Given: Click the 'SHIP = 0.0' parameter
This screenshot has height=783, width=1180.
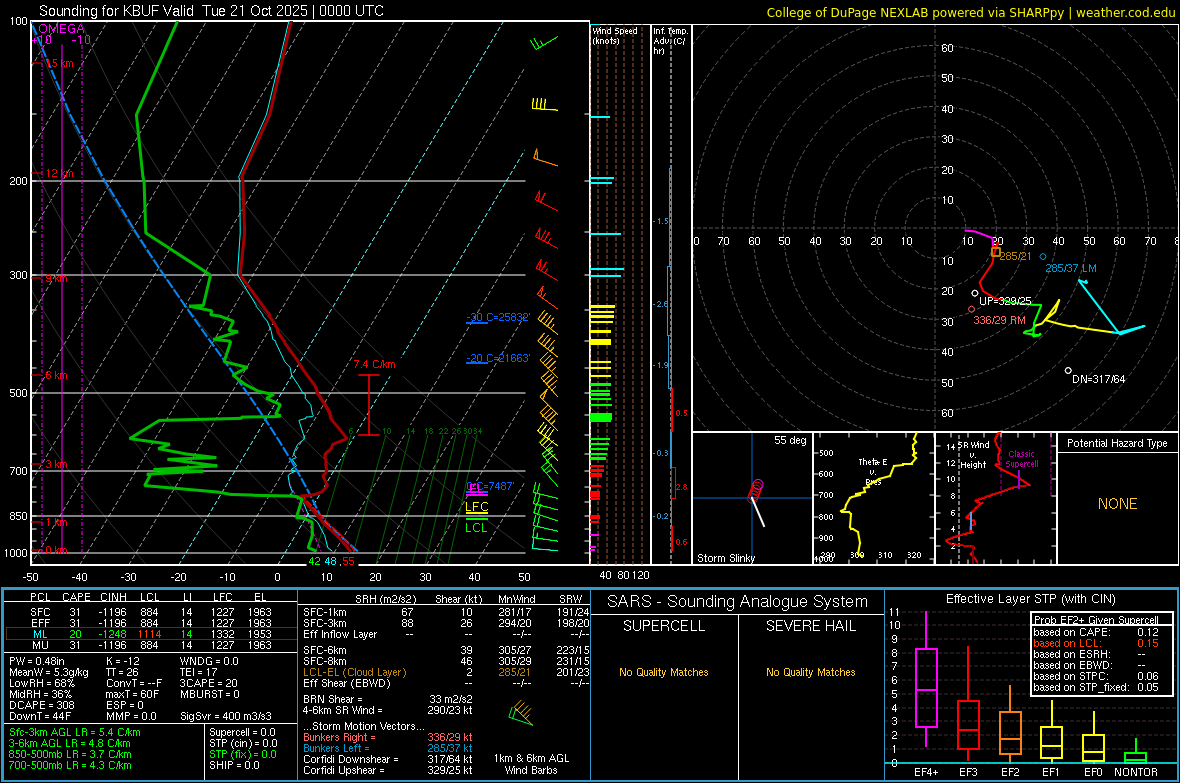Looking at the screenshot, I should point(234,765).
